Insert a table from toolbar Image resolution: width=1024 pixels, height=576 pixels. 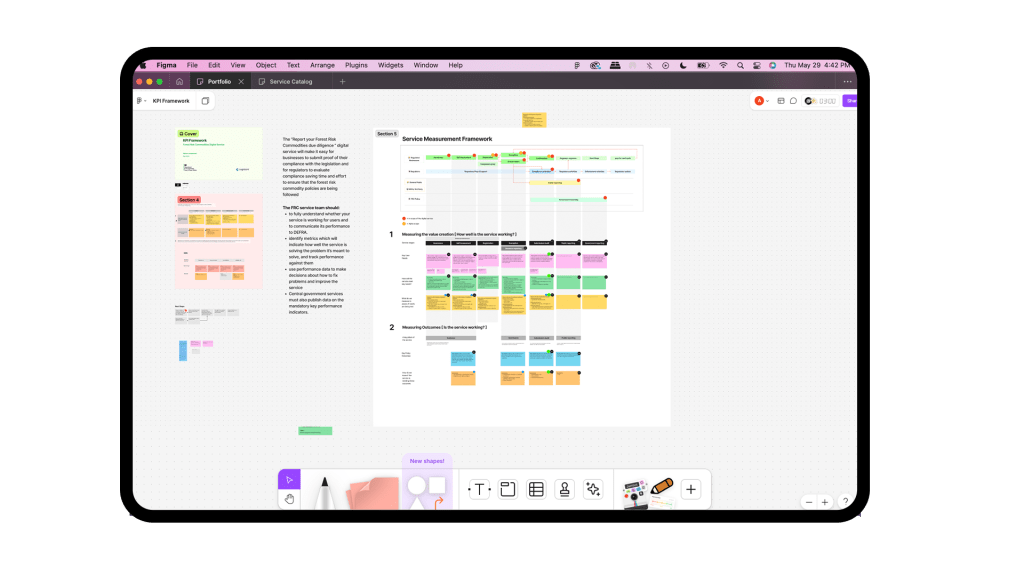(x=536, y=489)
